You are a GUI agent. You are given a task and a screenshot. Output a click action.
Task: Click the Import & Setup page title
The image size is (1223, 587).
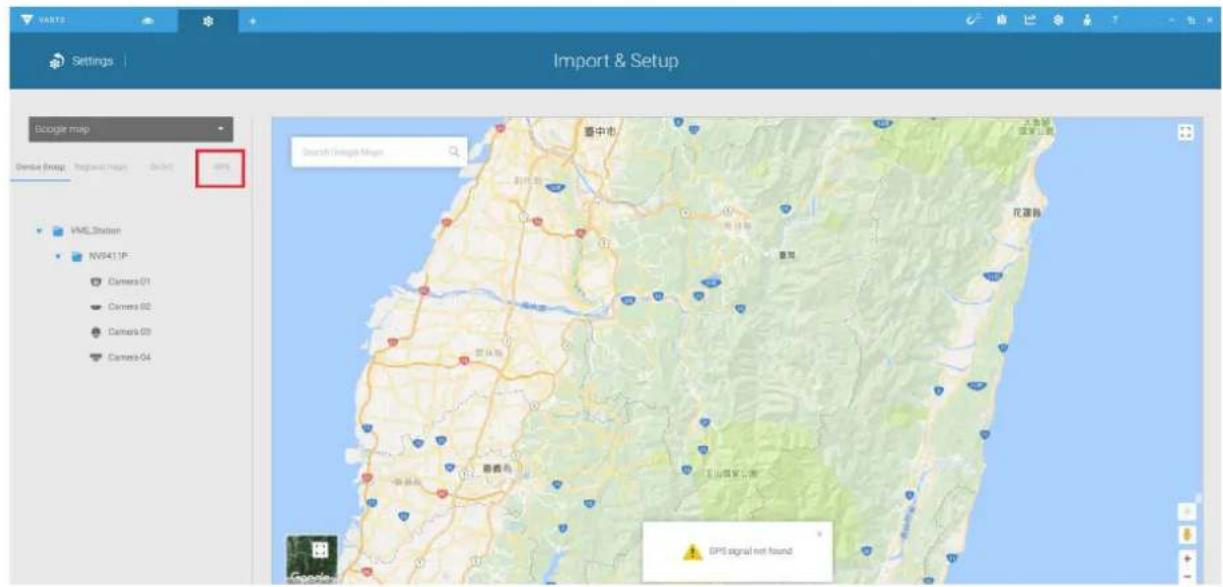[616, 62]
